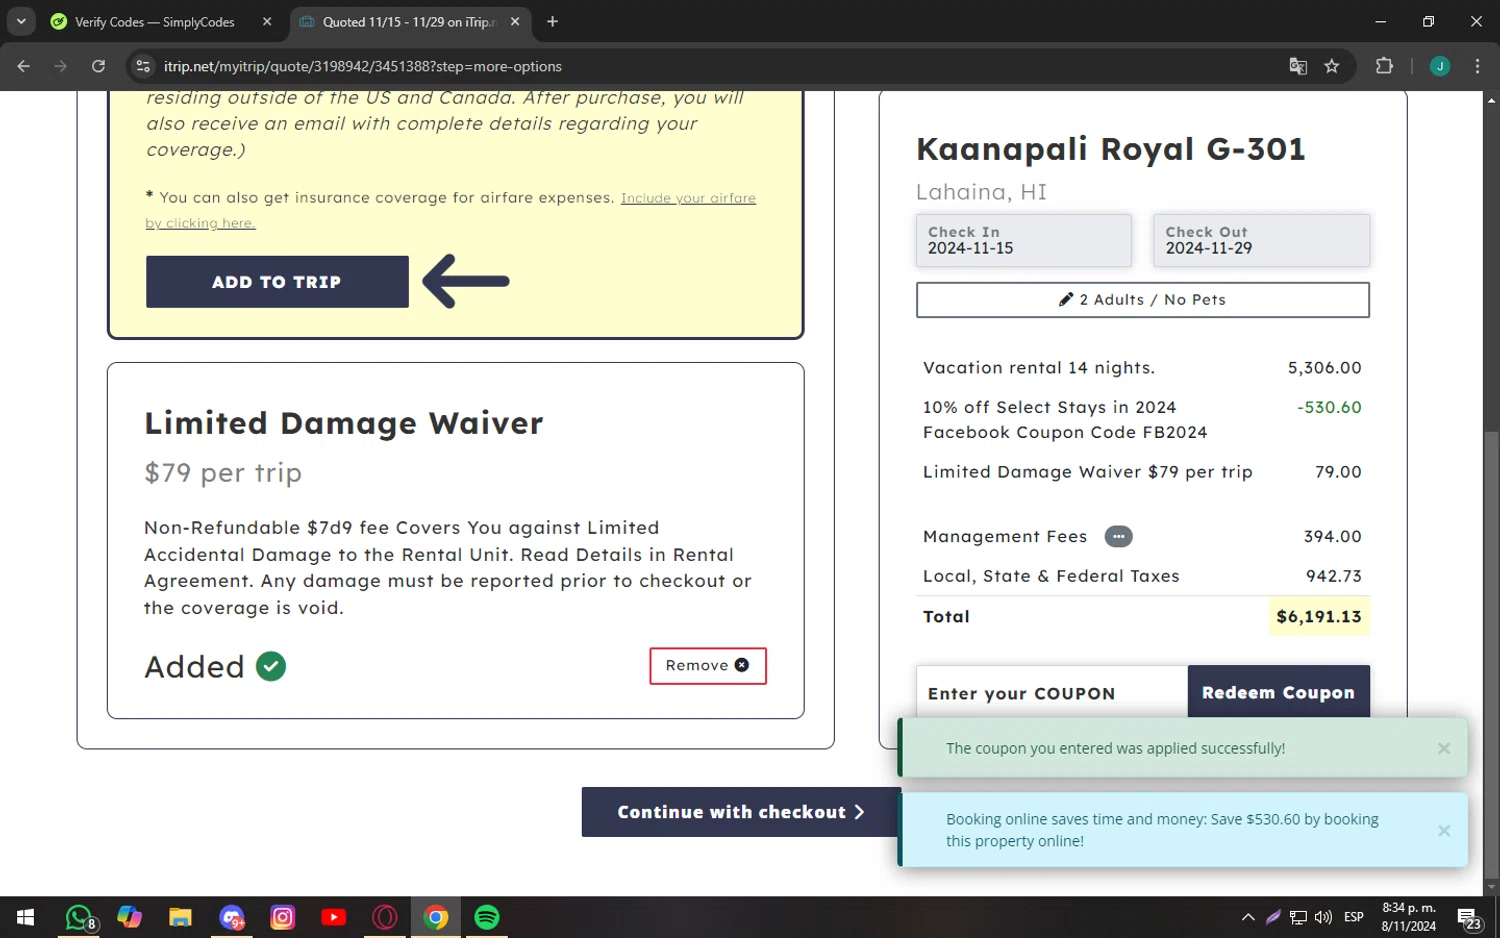This screenshot has width=1500, height=938.
Task: Click the Check In date field
Action: [x=1024, y=240]
